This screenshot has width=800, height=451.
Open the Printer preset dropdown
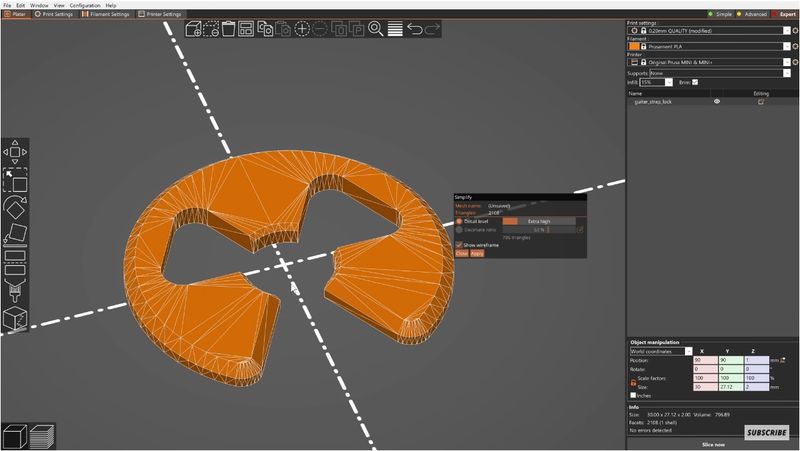pos(787,62)
